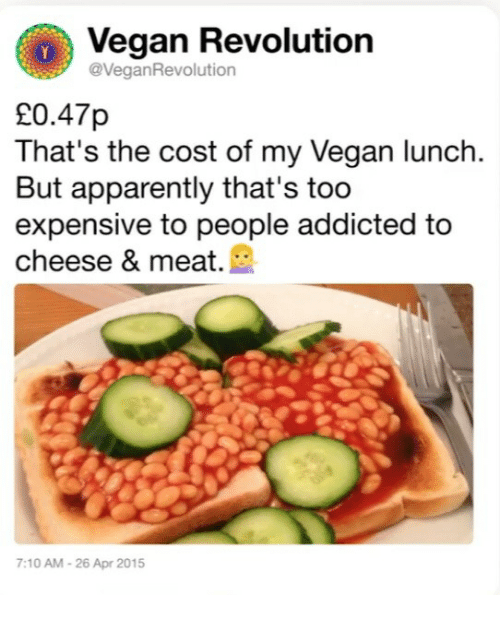This screenshot has height=617, width=500.
Task: Click the words 'cheese & meat'
Action: coord(117,261)
